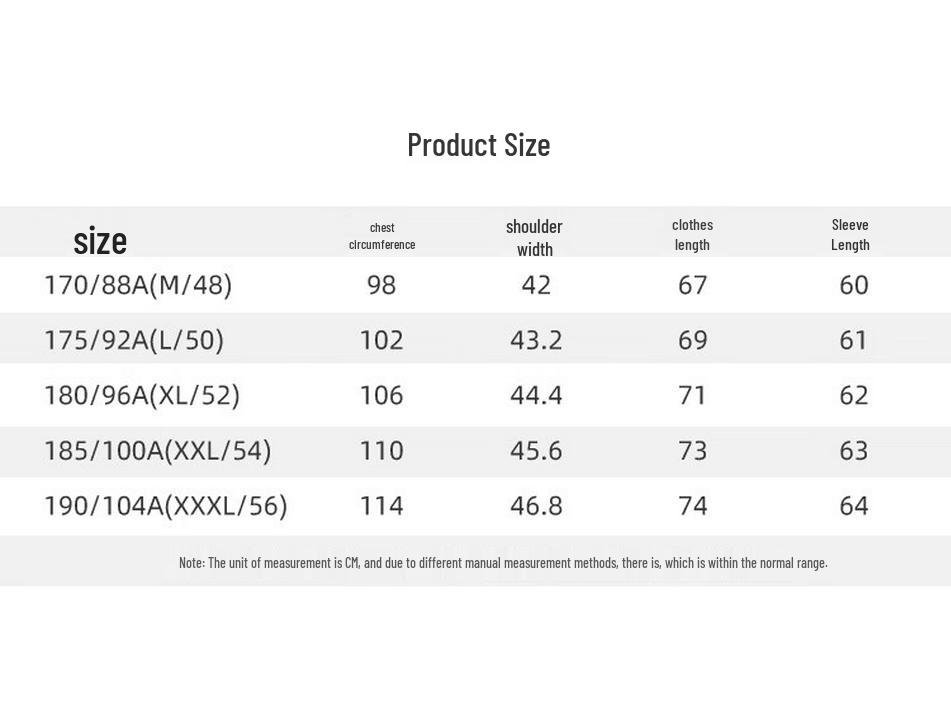Click shoulder width value 45.6

click(x=536, y=451)
